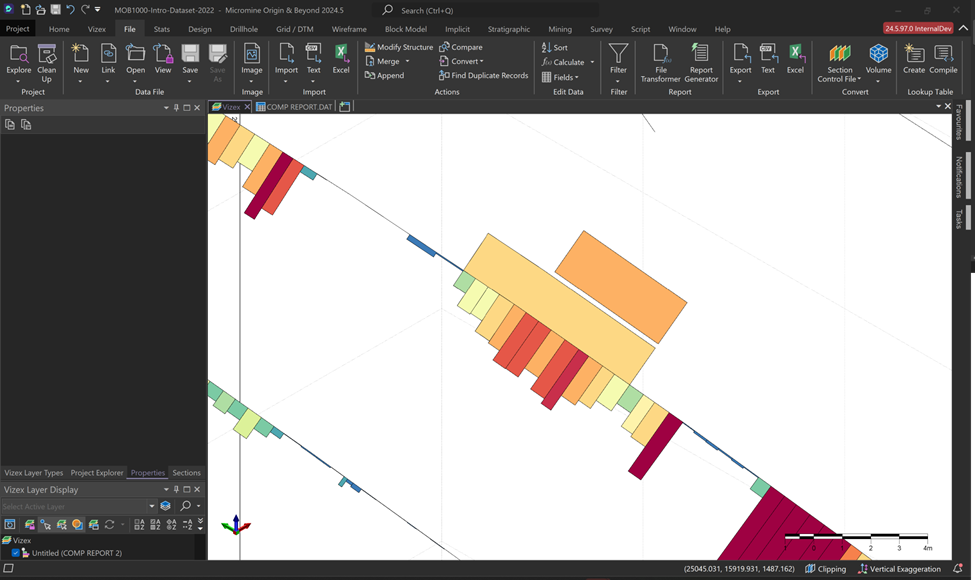Click the Volume convert icon
The height and width of the screenshot is (580, 975).
click(878, 58)
